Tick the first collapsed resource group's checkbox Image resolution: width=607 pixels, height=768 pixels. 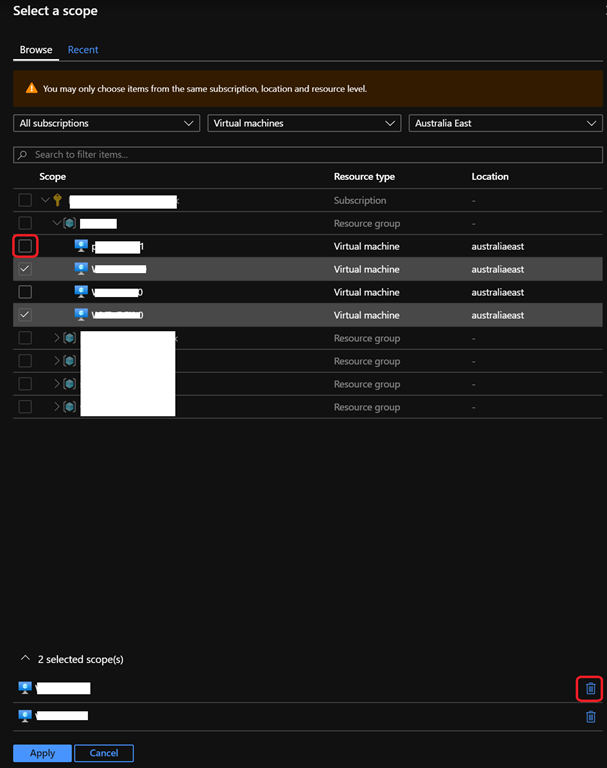(25, 338)
